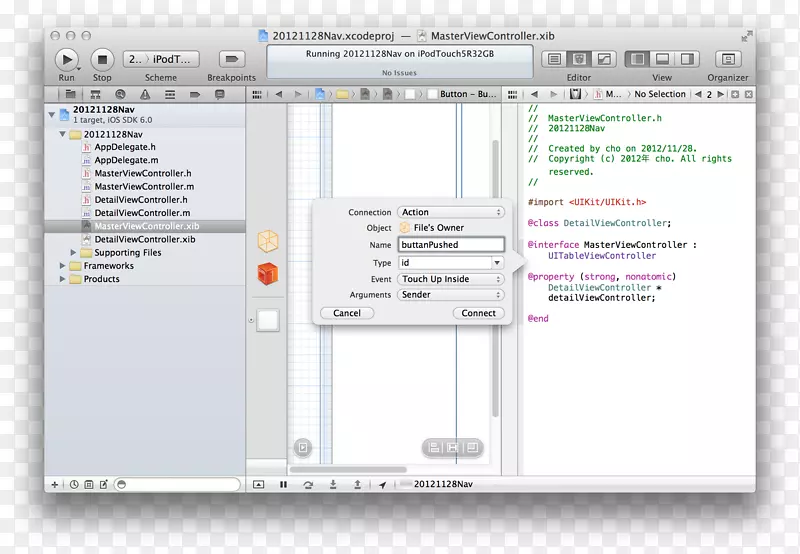This screenshot has width=800, height=554.
Task: Open M... header file jump bar item
Action: 608,94
